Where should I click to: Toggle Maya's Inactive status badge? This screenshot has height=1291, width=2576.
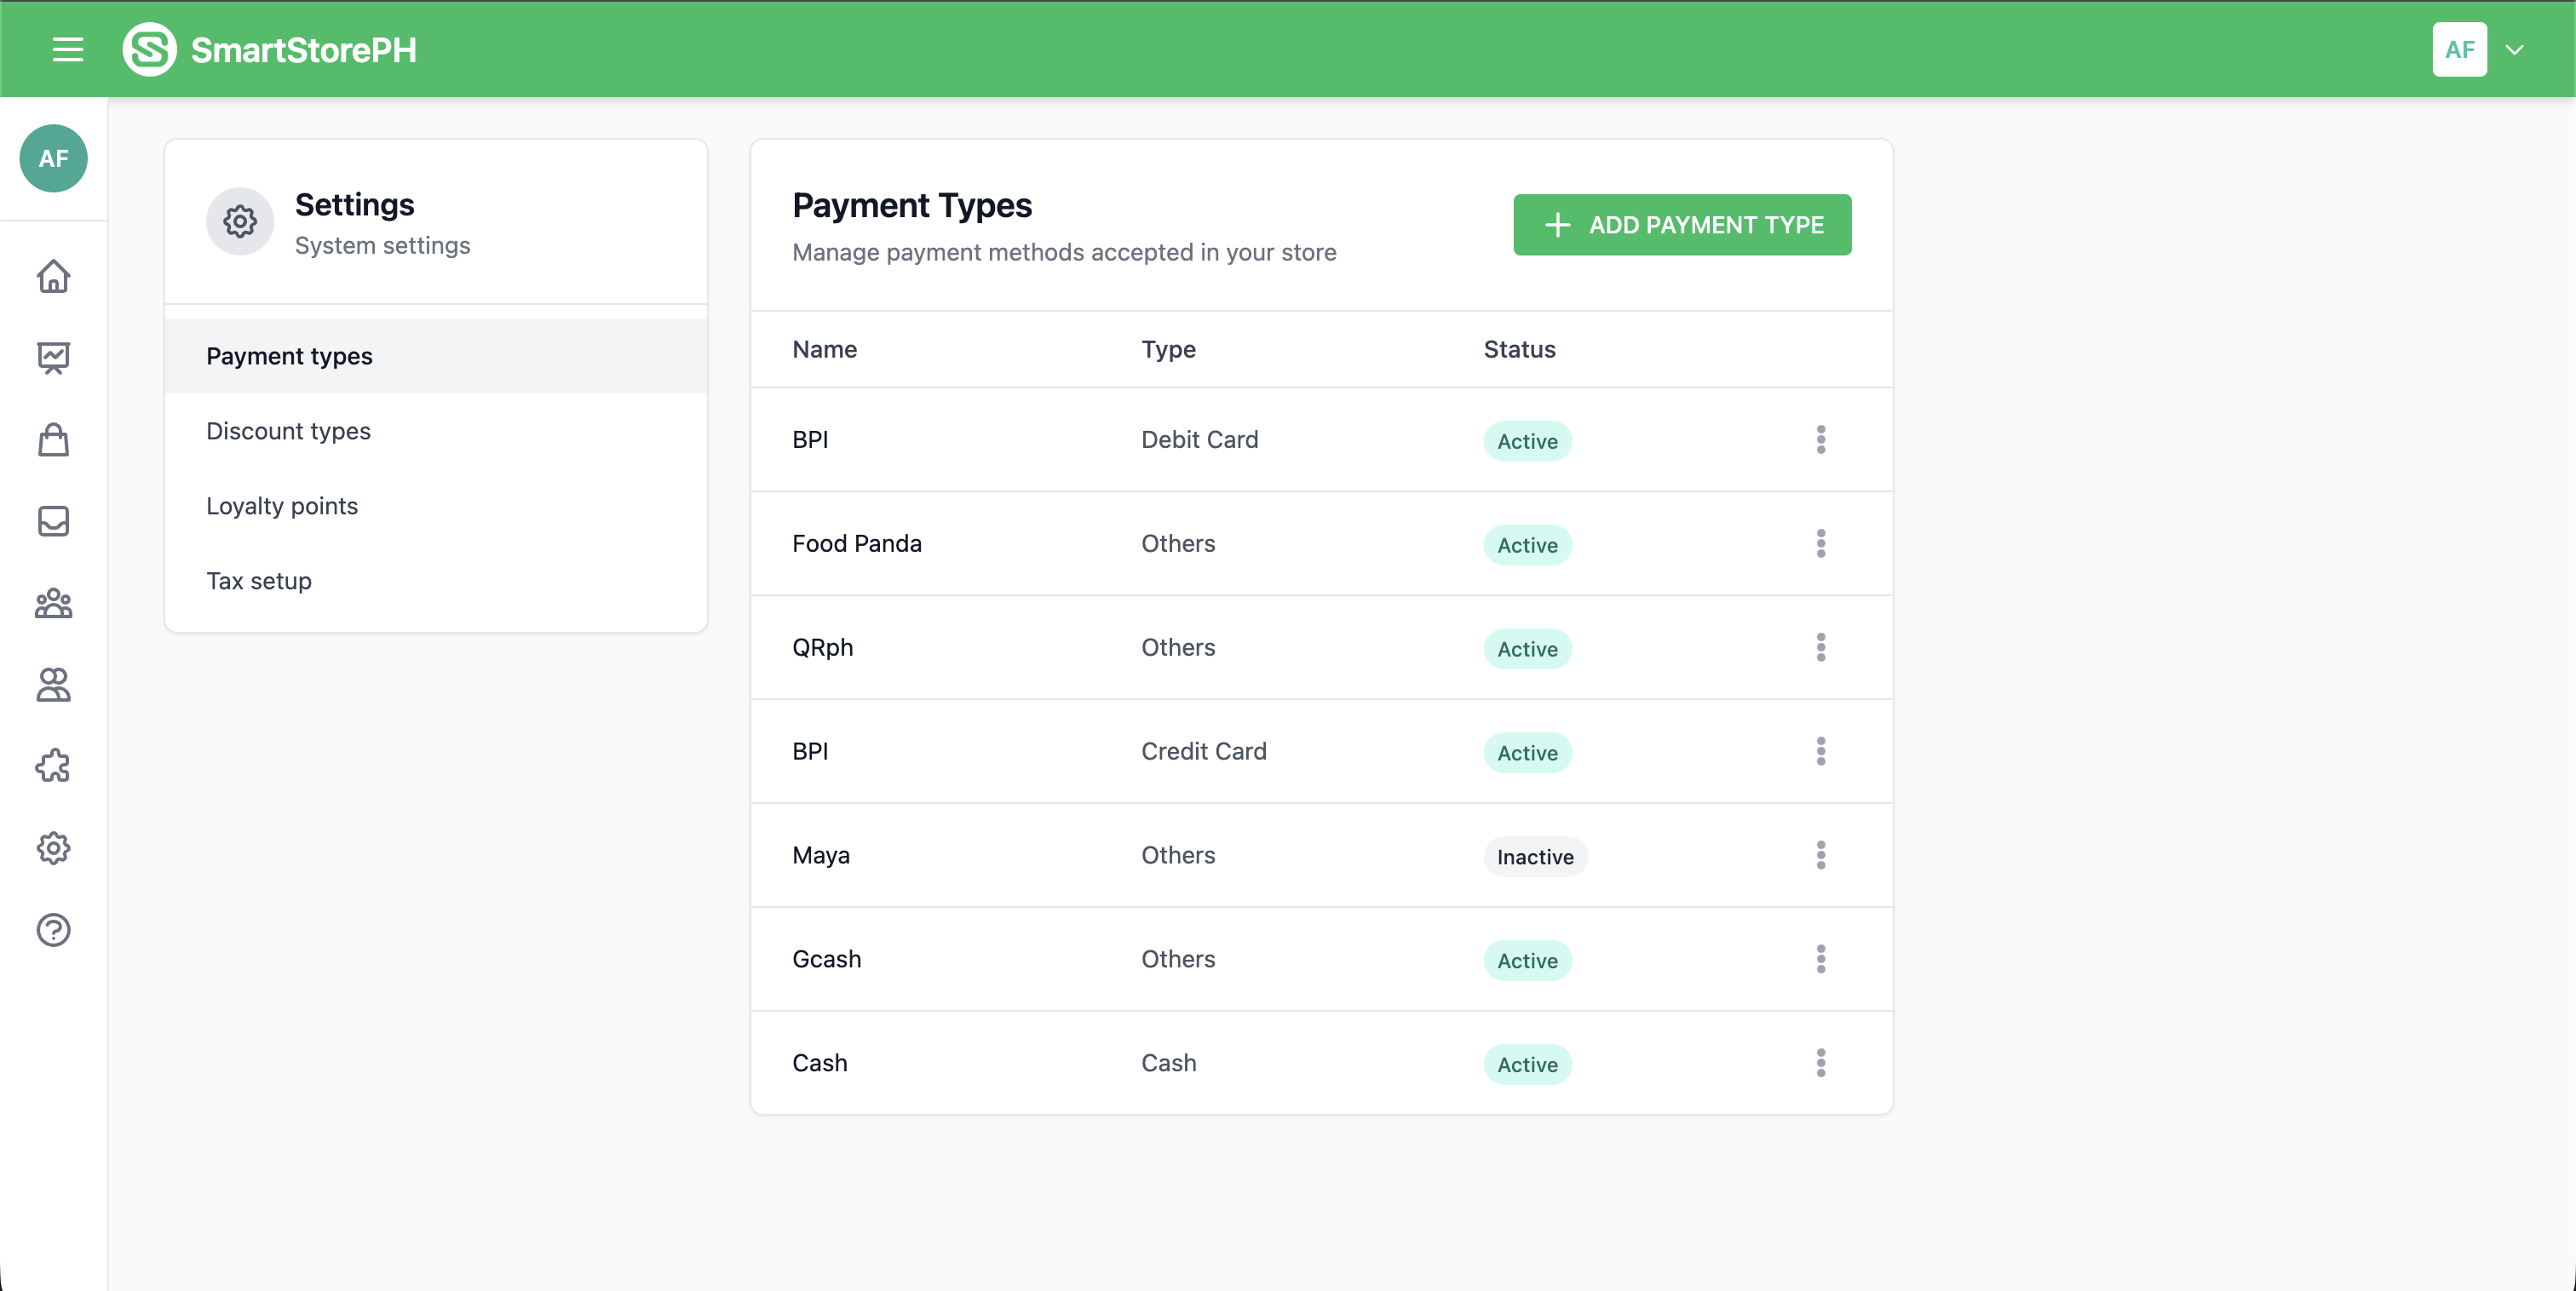tap(1535, 856)
